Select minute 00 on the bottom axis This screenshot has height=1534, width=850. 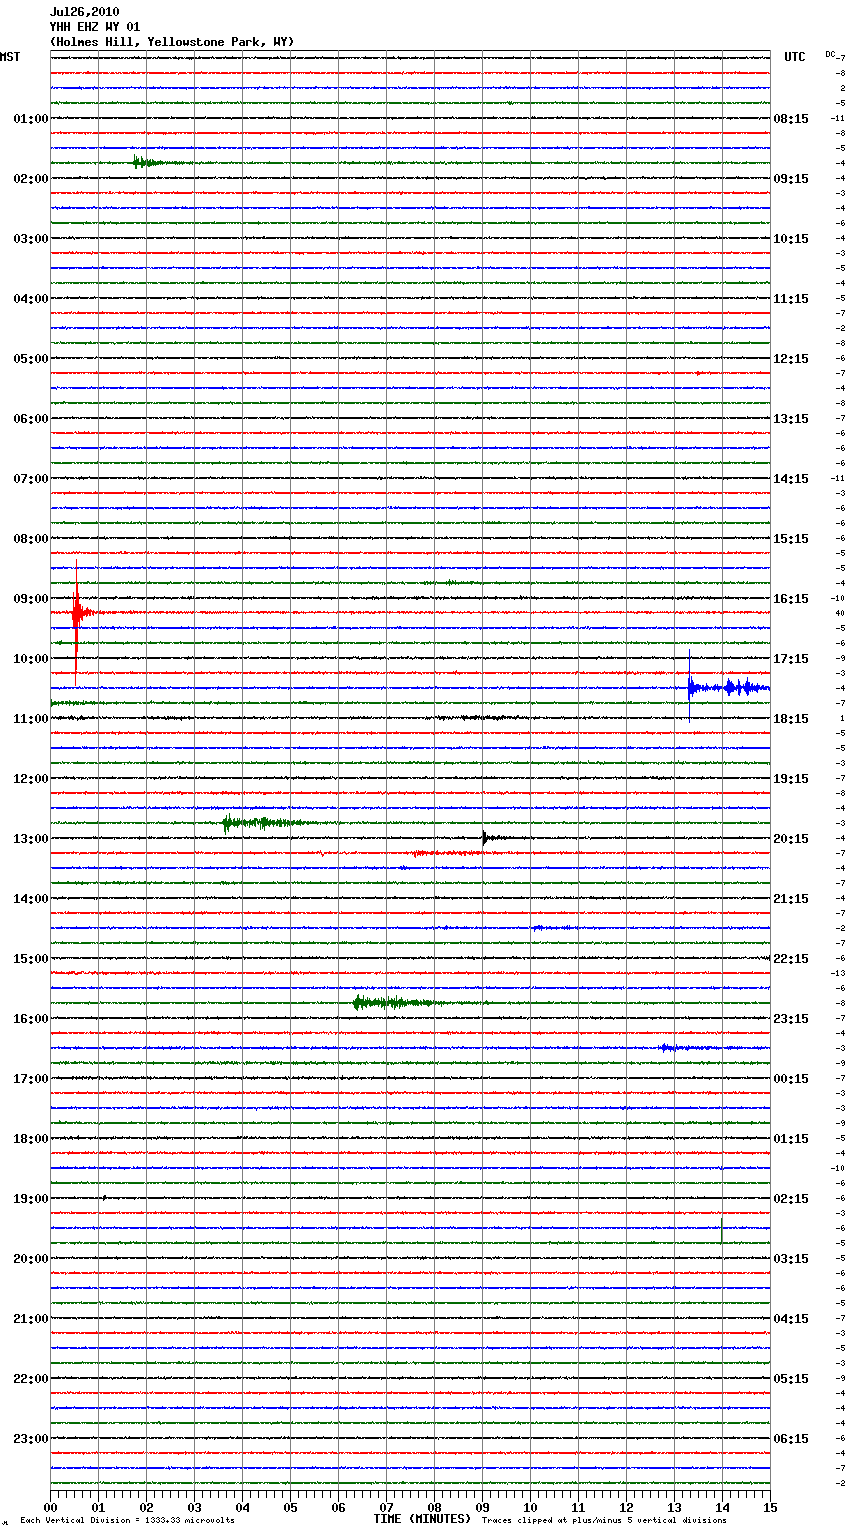coord(50,1507)
